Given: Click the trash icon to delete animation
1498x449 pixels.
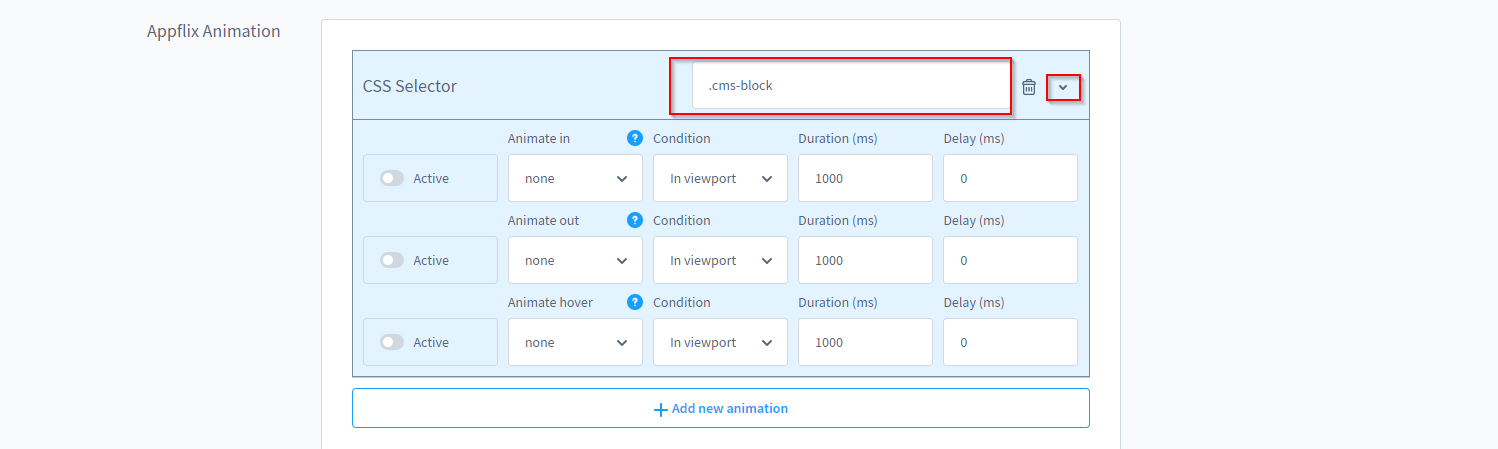Looking at the screenshot, I should coord(1028,87).
